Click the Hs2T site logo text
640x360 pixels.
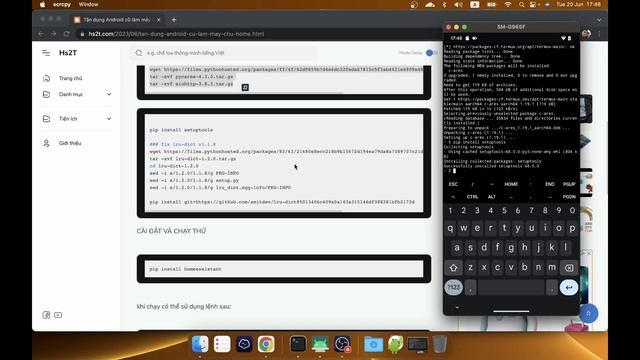68,53
